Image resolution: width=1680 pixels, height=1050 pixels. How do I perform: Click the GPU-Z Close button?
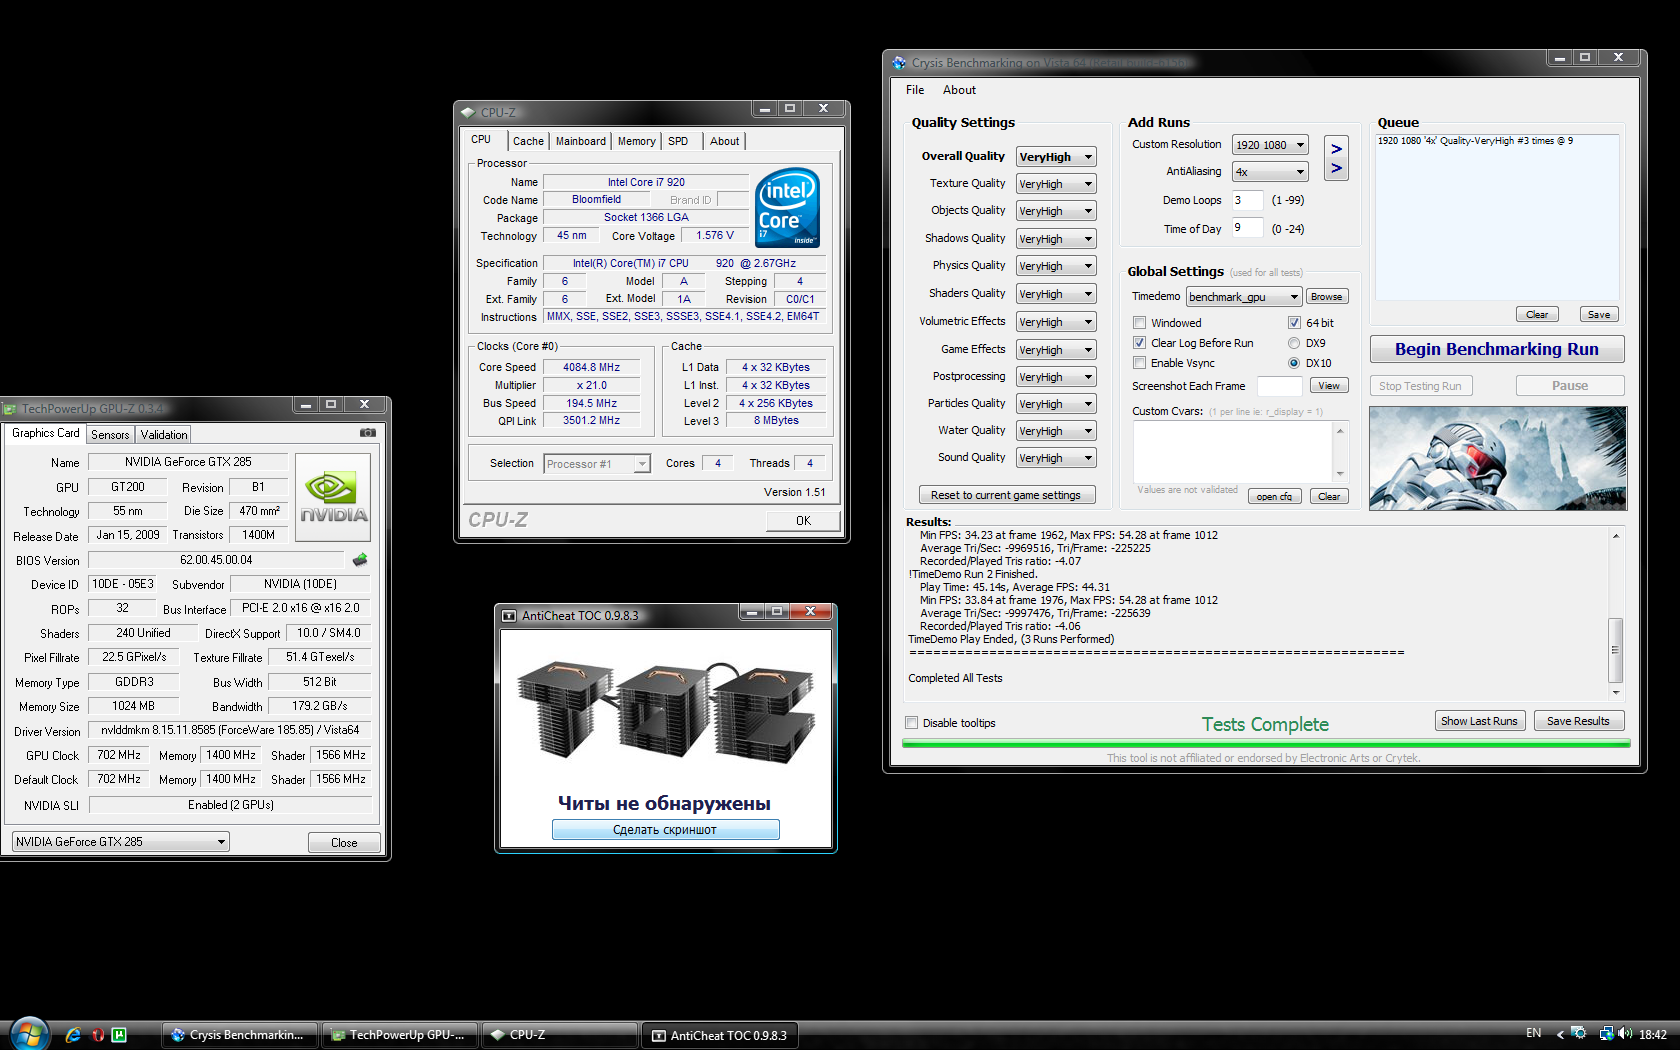(344, 843)
